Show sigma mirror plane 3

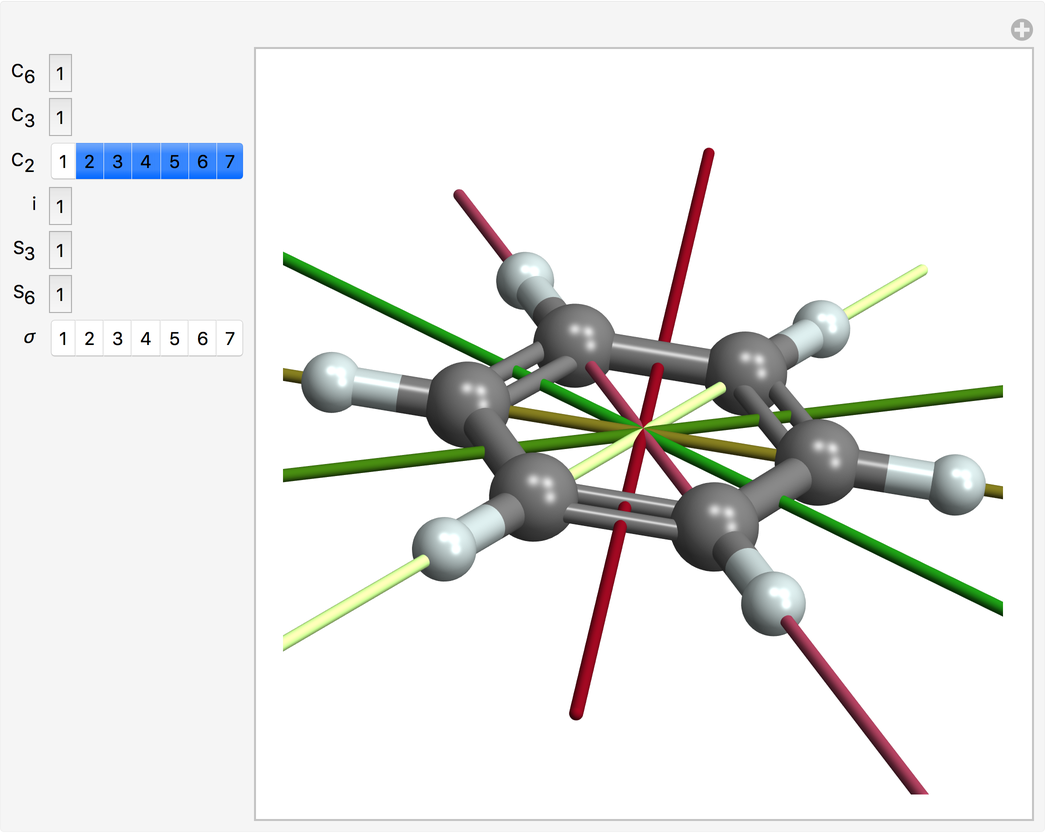coord(117,339)
